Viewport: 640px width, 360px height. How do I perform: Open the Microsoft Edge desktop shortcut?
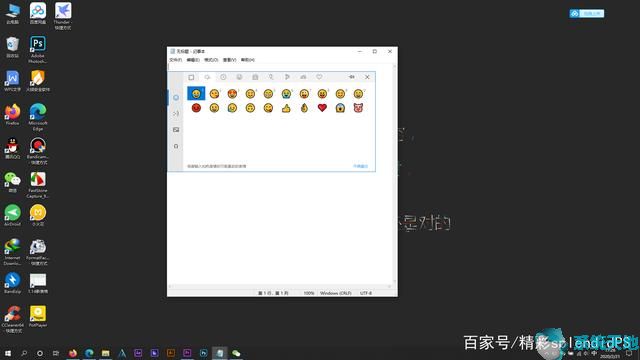pyautogui.click(x=38, y=117)
